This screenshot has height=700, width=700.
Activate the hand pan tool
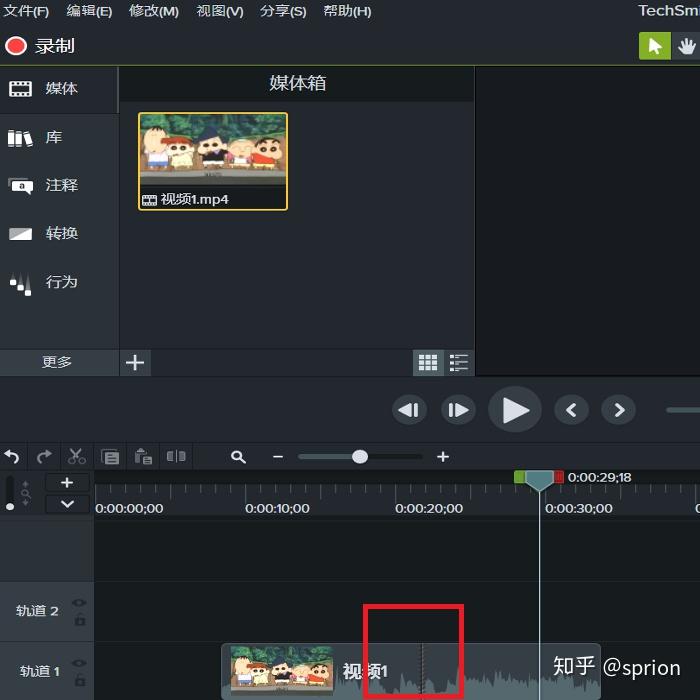[686, 46]
